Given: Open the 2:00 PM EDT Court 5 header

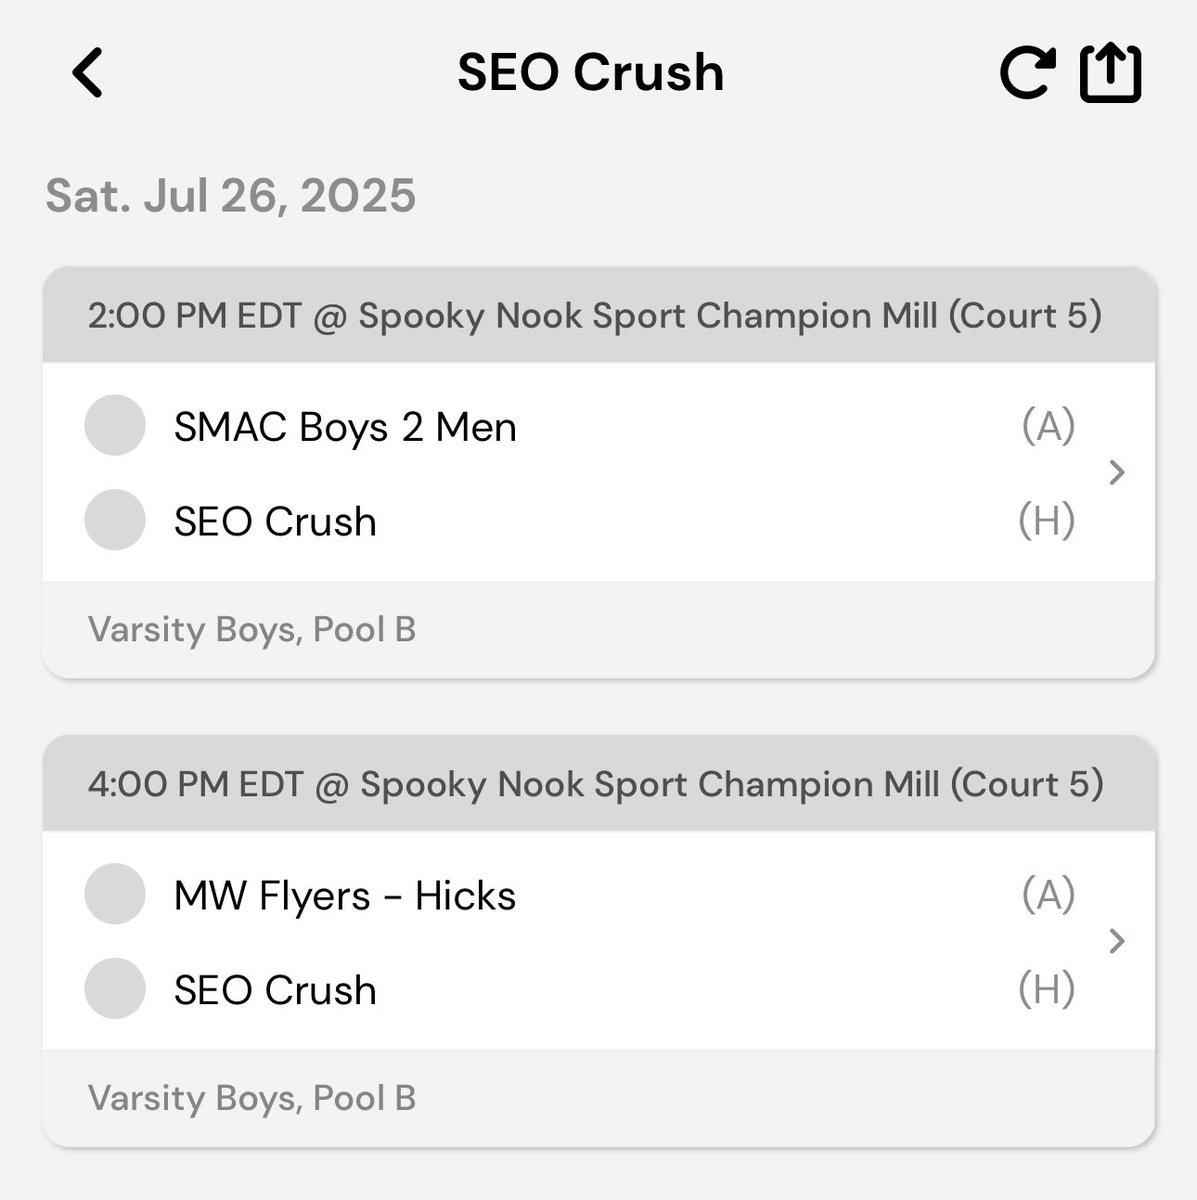Looking at the screenshot, I should click(598, 316).
